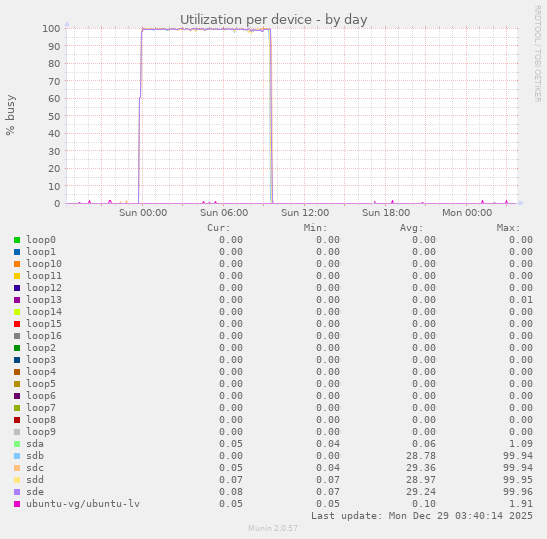
Task: Click the sdd average value 28.97
Action: (x=421, y=480)
